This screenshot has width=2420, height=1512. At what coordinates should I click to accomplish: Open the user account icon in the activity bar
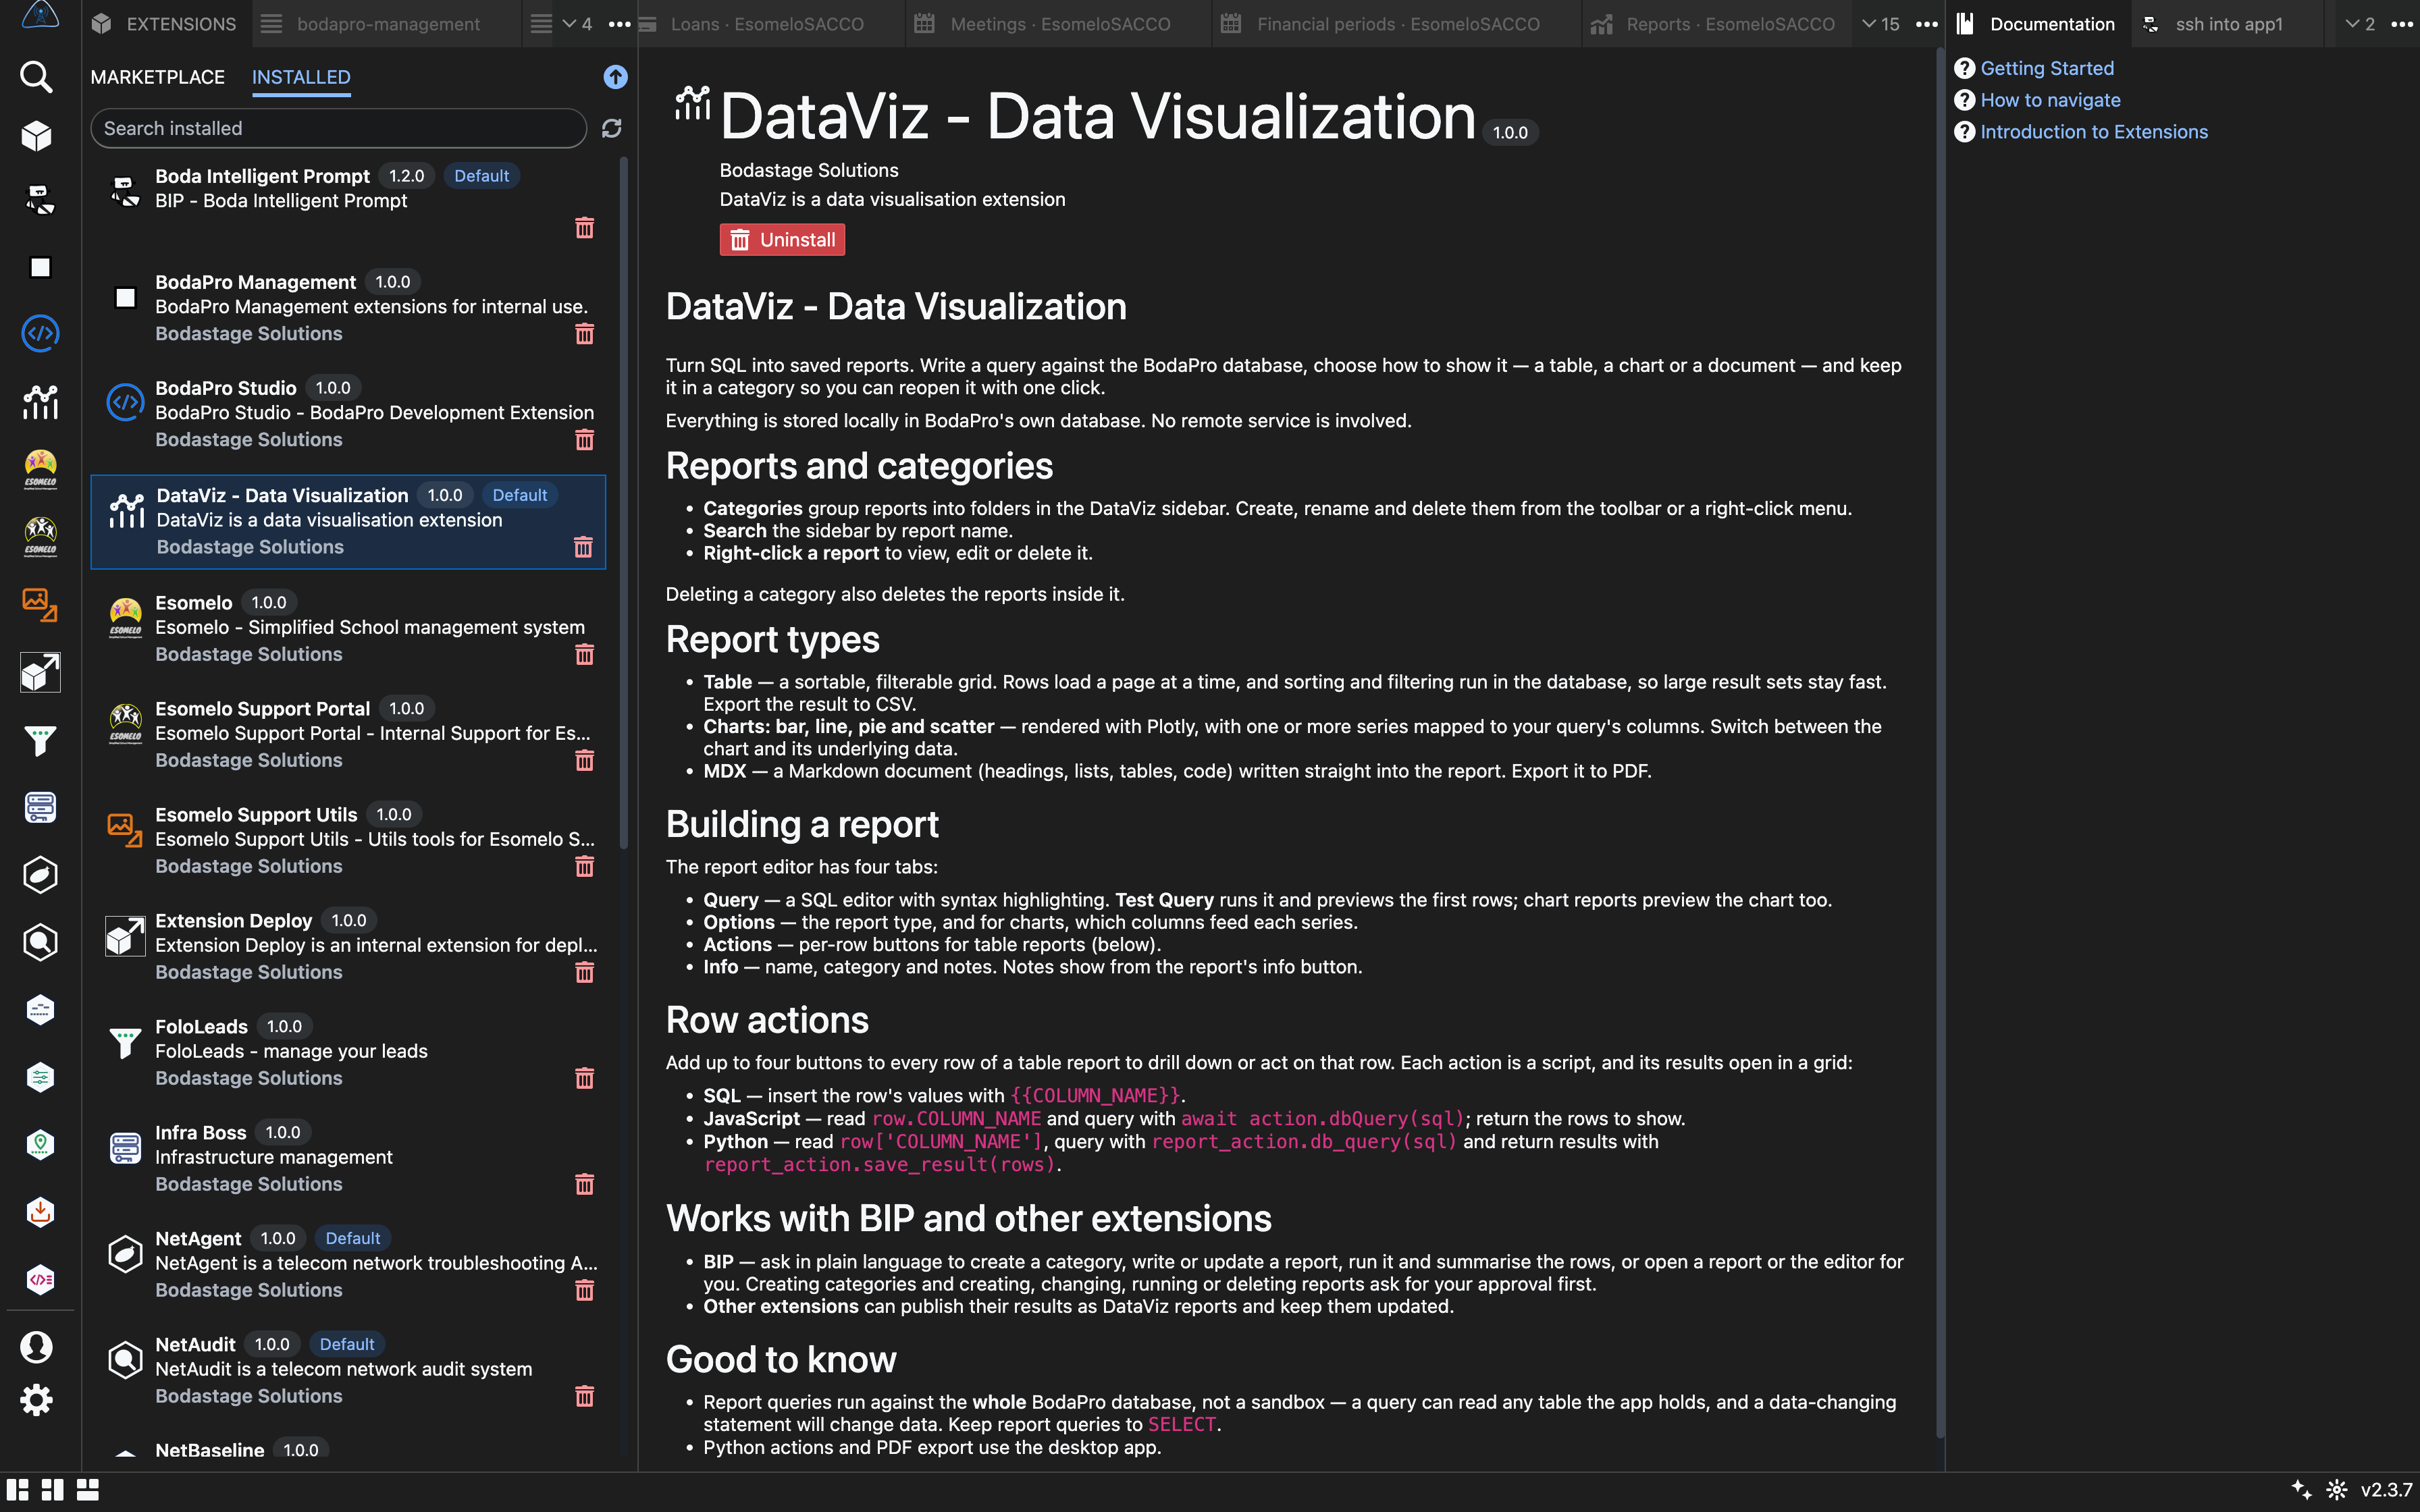(x=37, y=1347)
